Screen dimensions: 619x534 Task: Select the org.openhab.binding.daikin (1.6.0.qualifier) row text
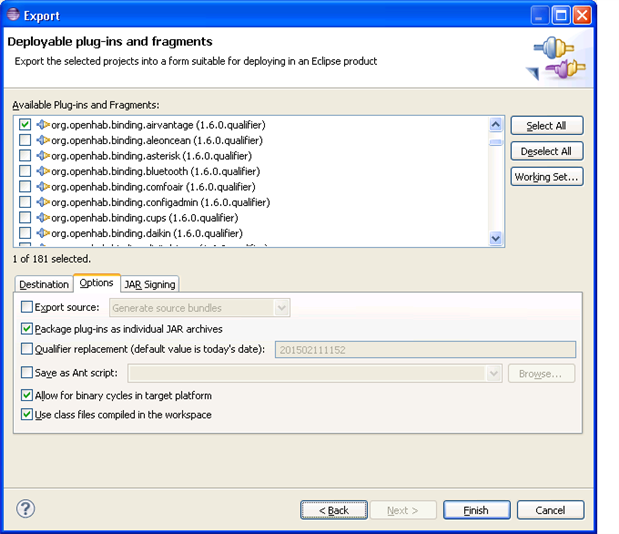pos(147,233)
